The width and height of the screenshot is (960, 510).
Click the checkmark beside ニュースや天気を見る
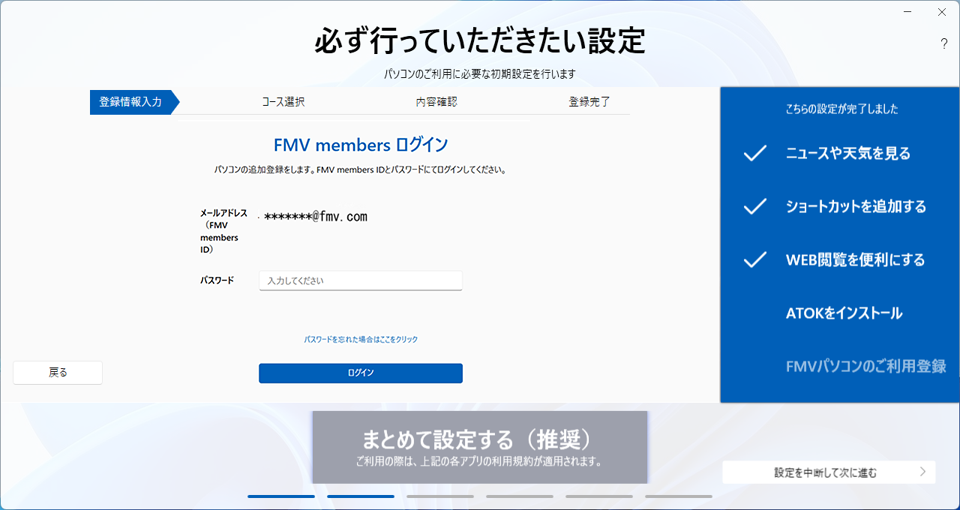[755, 154]
